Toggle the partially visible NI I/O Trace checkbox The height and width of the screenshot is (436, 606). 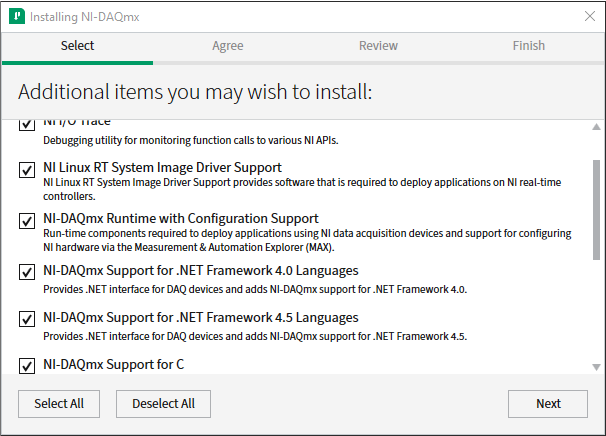(x=27, y=125)
